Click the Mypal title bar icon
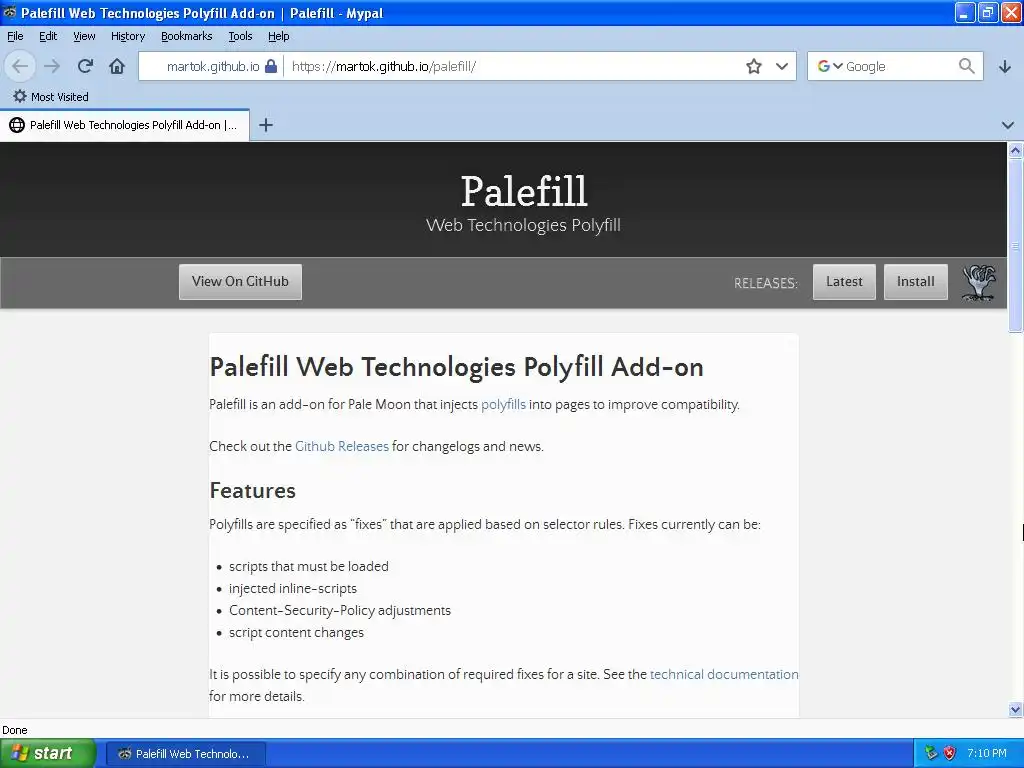Image resolution: width=1024 pixels, height=768 pixels. (9, 12)
